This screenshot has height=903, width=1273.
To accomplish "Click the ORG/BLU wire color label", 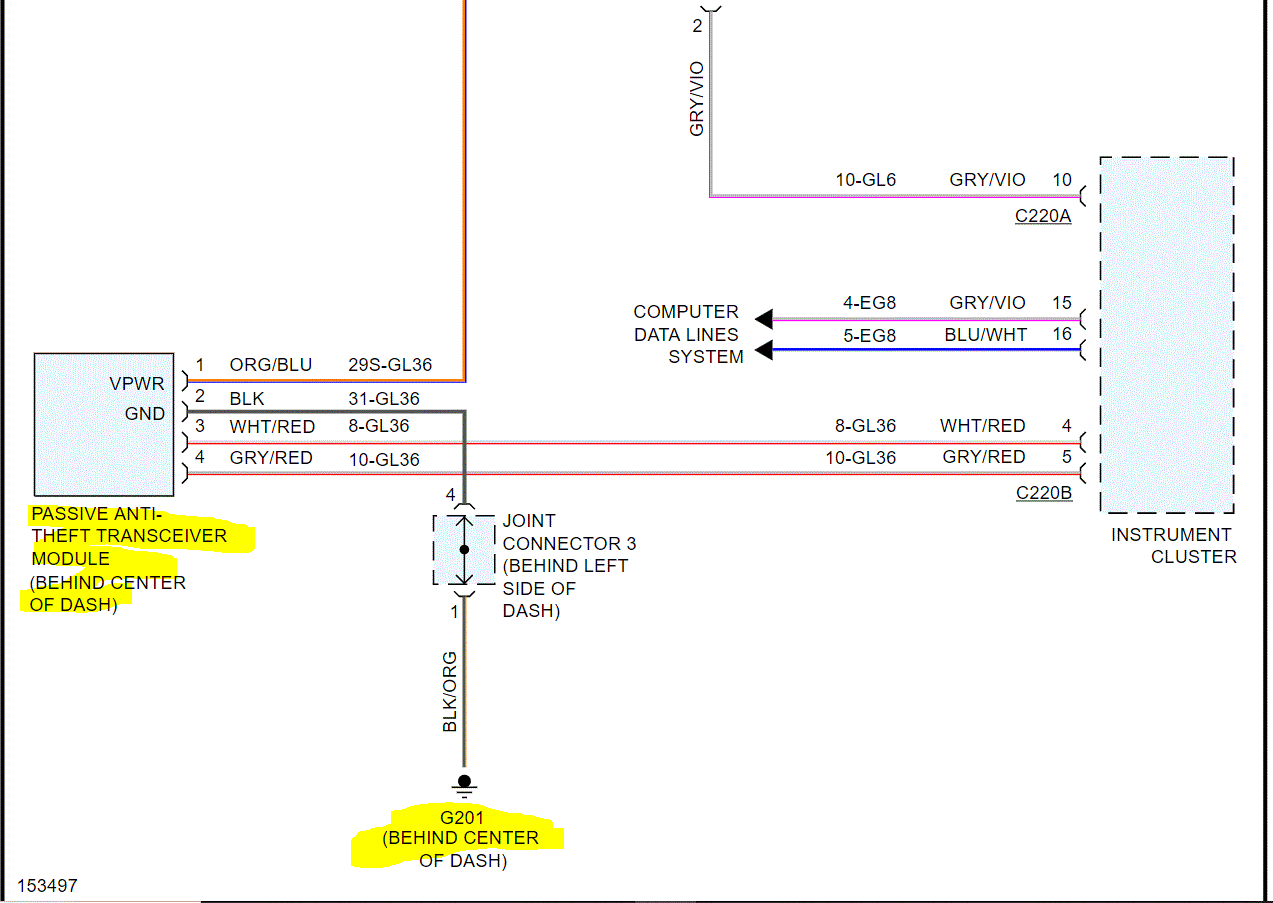I will (x=271, y=365).
